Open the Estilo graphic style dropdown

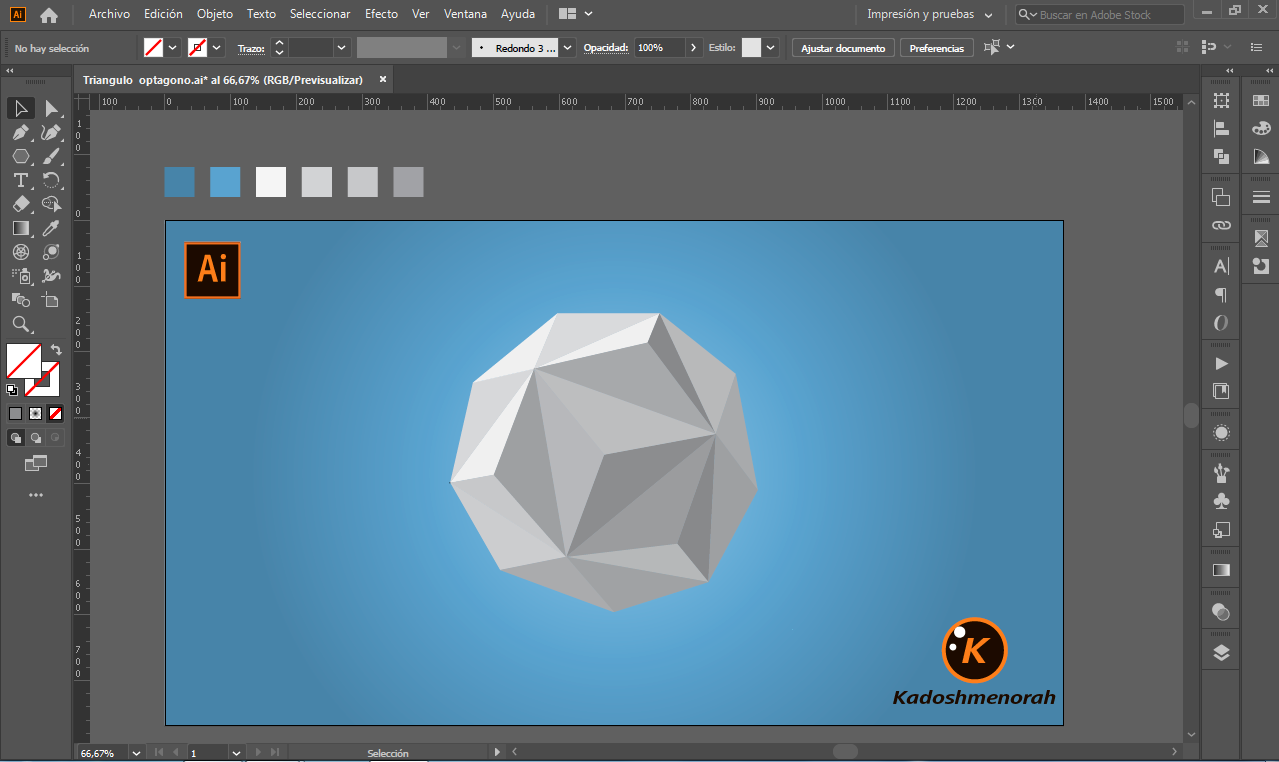tap(771, 48)
